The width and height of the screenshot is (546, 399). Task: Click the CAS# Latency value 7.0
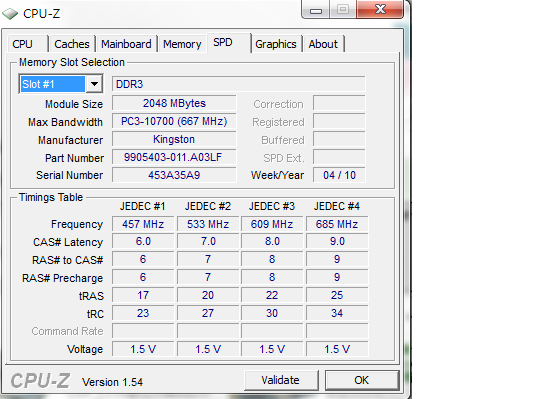[208, 241]
